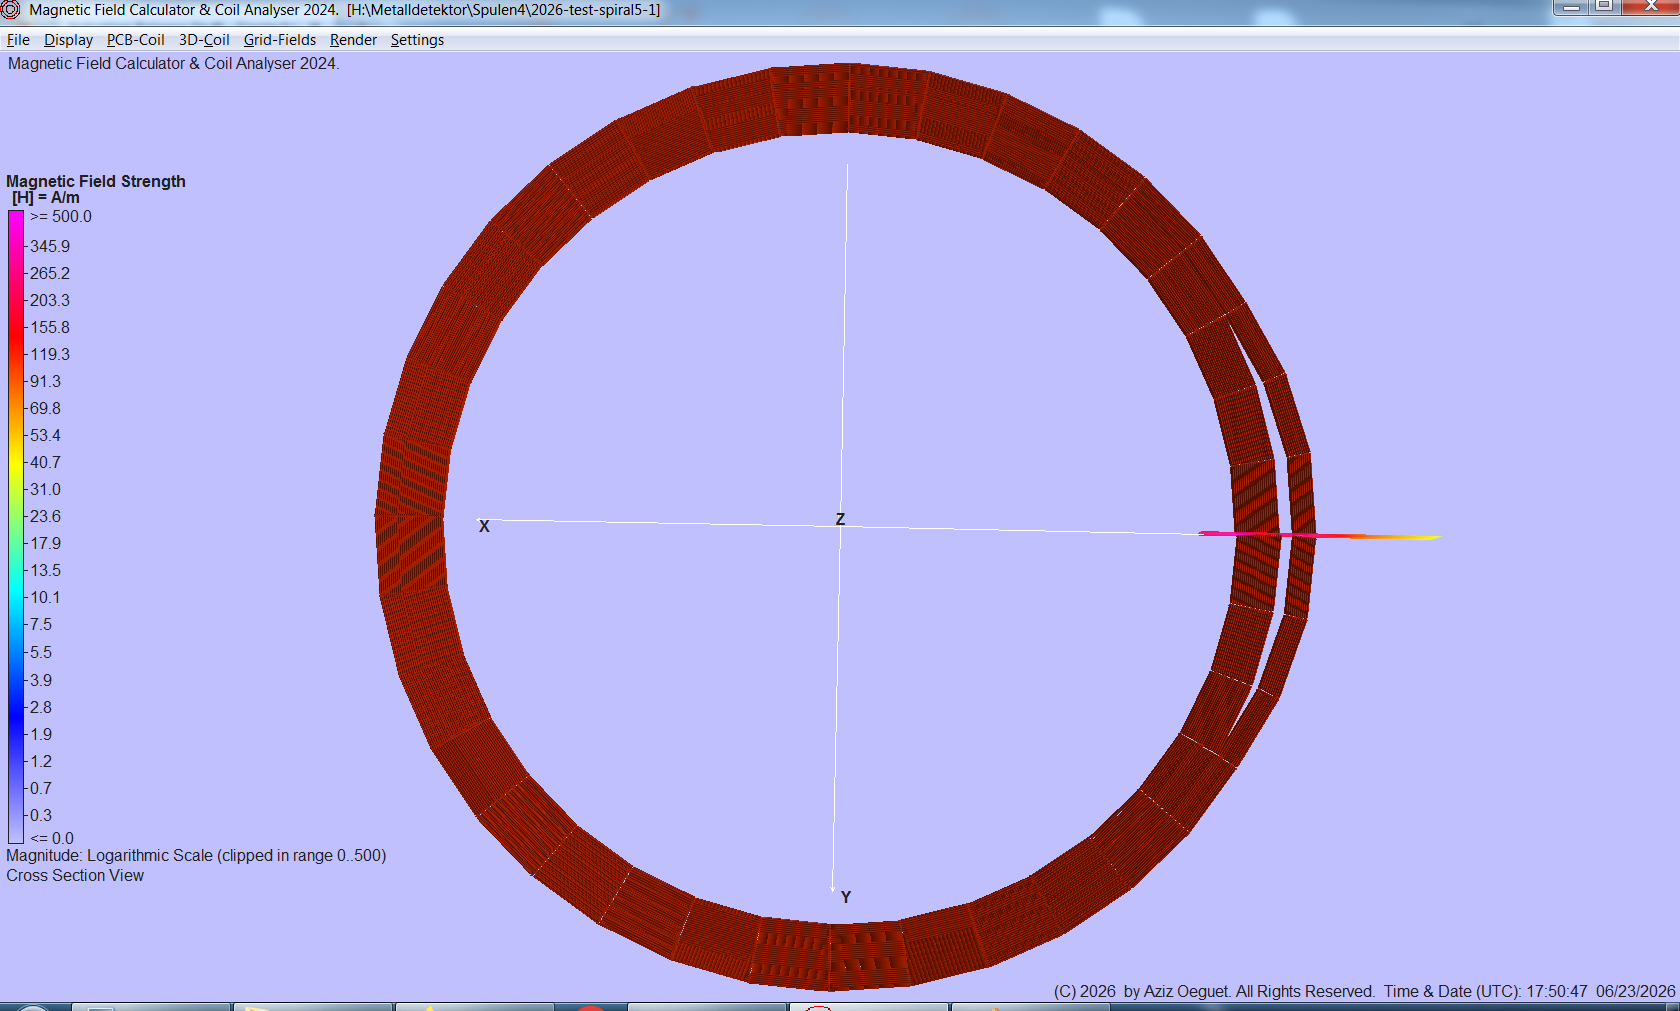Viewport: 1680px width, 1011px height.
Task: Click the '<= 0.0' legend value
Action: click(x=52, y=838)
